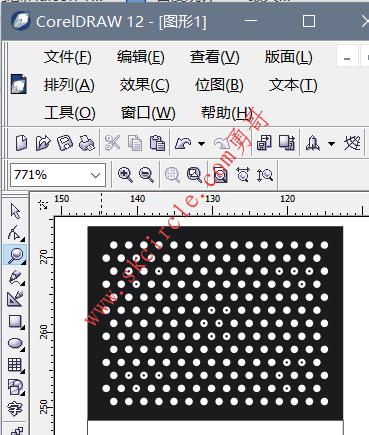
Task: Click the Zoom To All Objects icon
Action: [194, 175]
